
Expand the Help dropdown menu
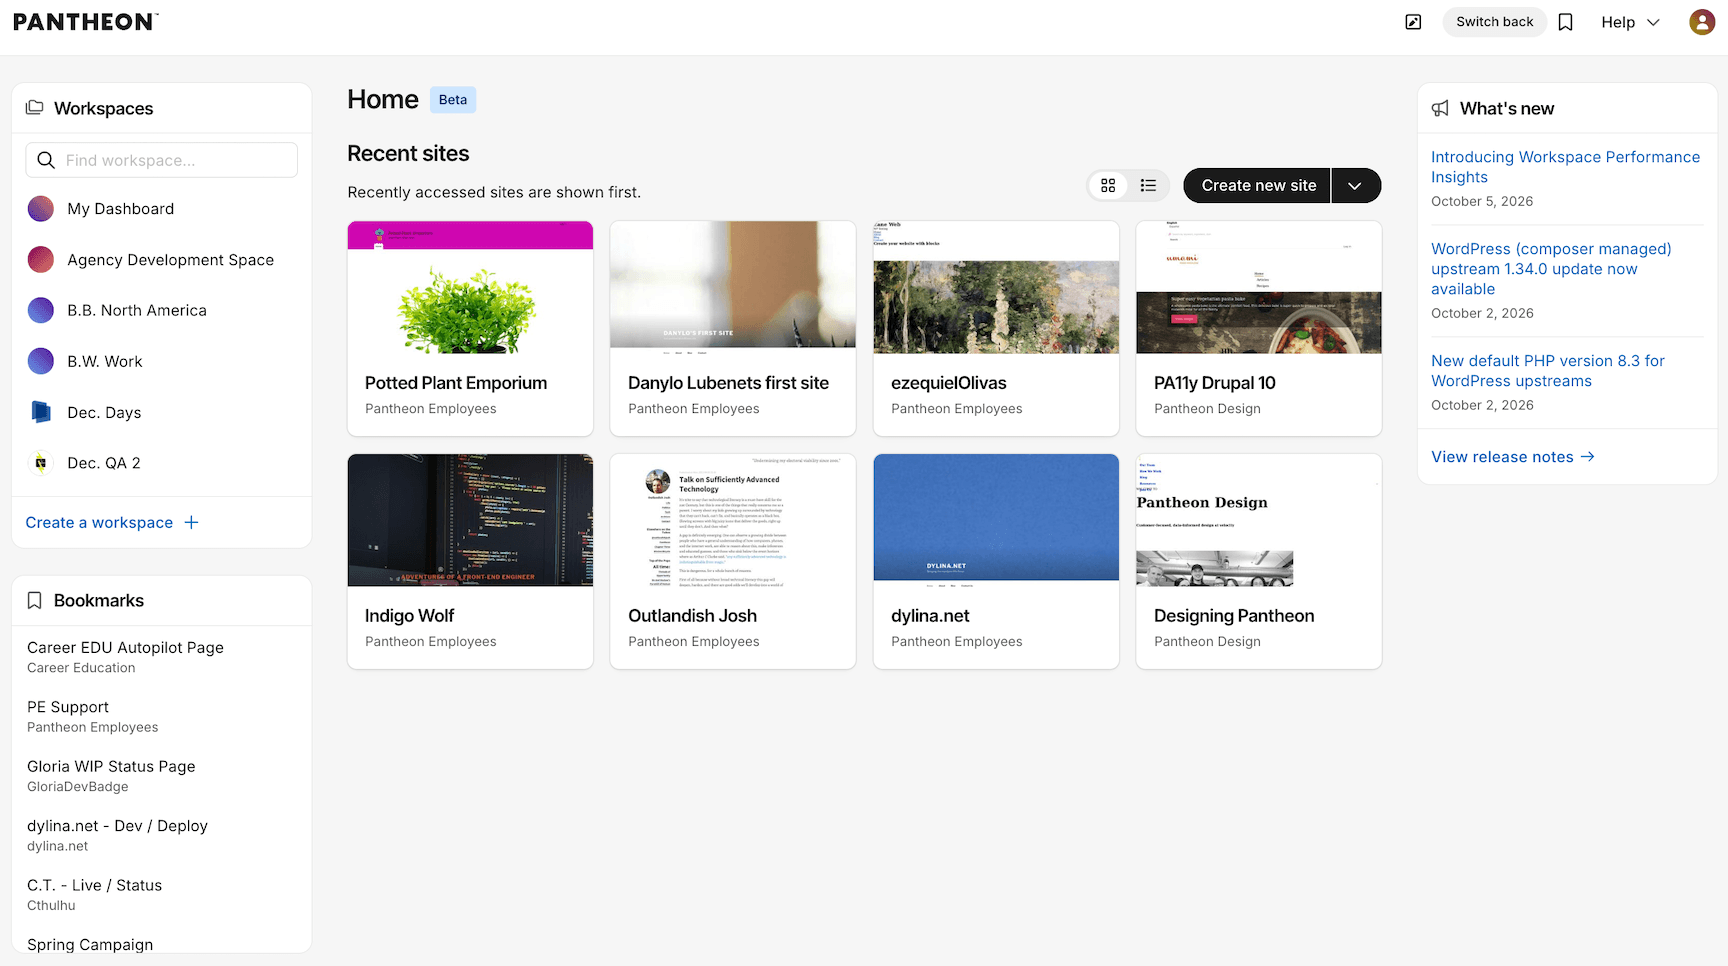1630,22
